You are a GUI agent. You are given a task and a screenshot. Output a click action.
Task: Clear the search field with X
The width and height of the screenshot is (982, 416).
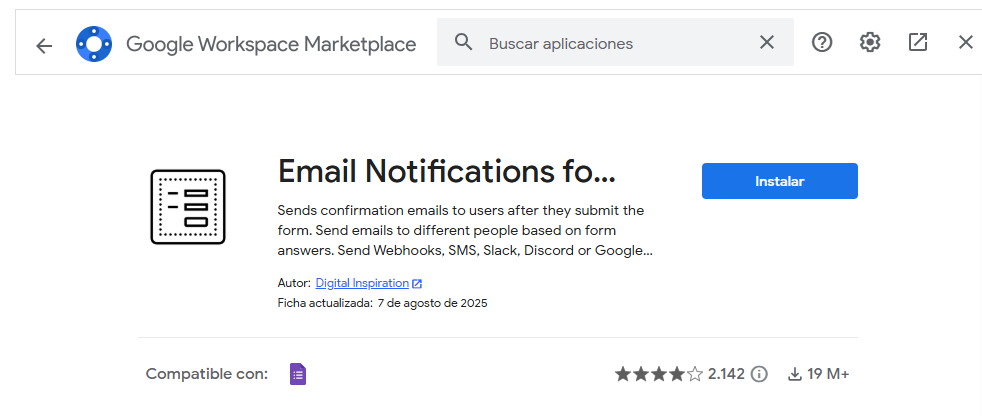pos(767,43)
